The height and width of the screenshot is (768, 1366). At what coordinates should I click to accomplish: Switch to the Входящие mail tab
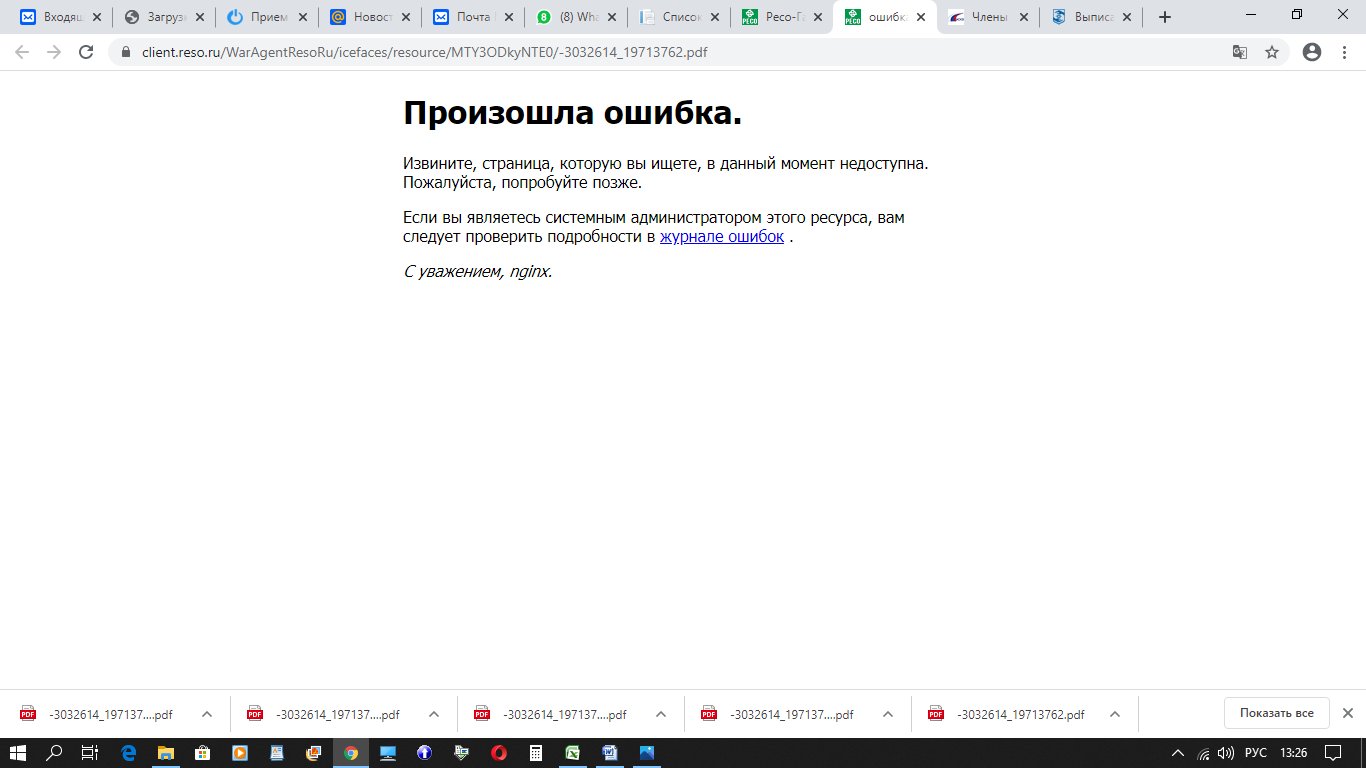(58, 17)
